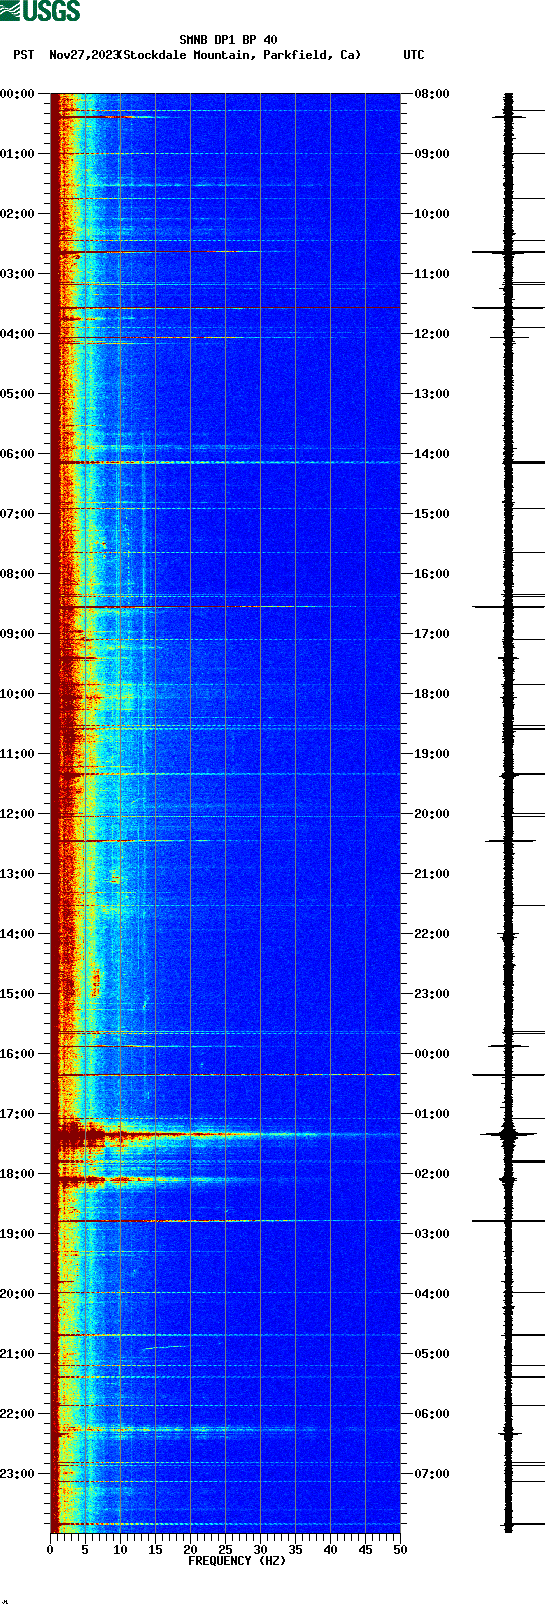This screenshot has height=1613, width=552.
Task: Click the PST timezone label
Action: [24, 55]
